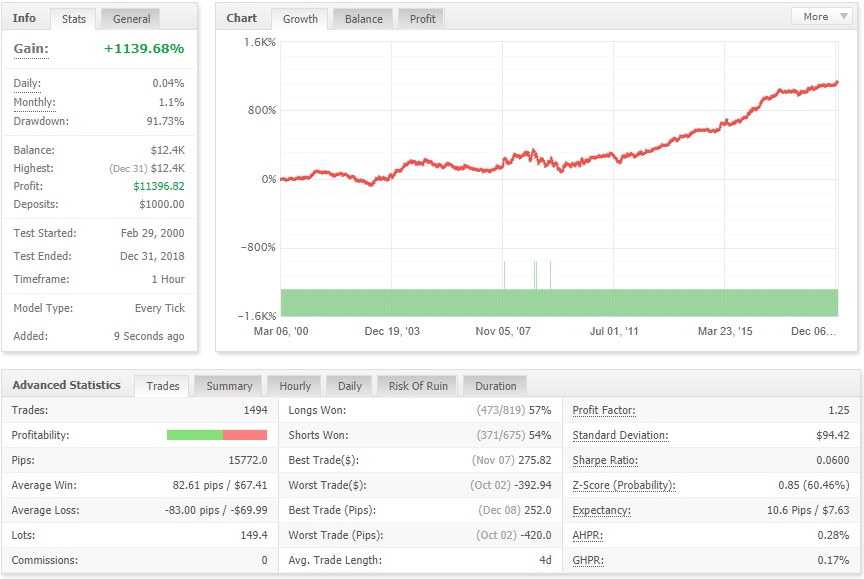This screenshot has height=579, width=864.
Task: Select the Balance chart tab
Action: (364, 19)
